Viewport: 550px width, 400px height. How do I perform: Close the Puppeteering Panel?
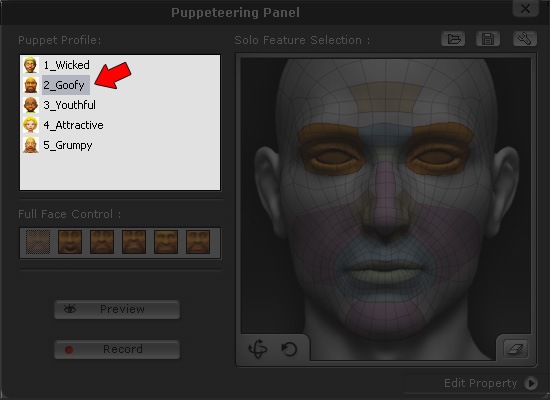click(x=525, y=8)
